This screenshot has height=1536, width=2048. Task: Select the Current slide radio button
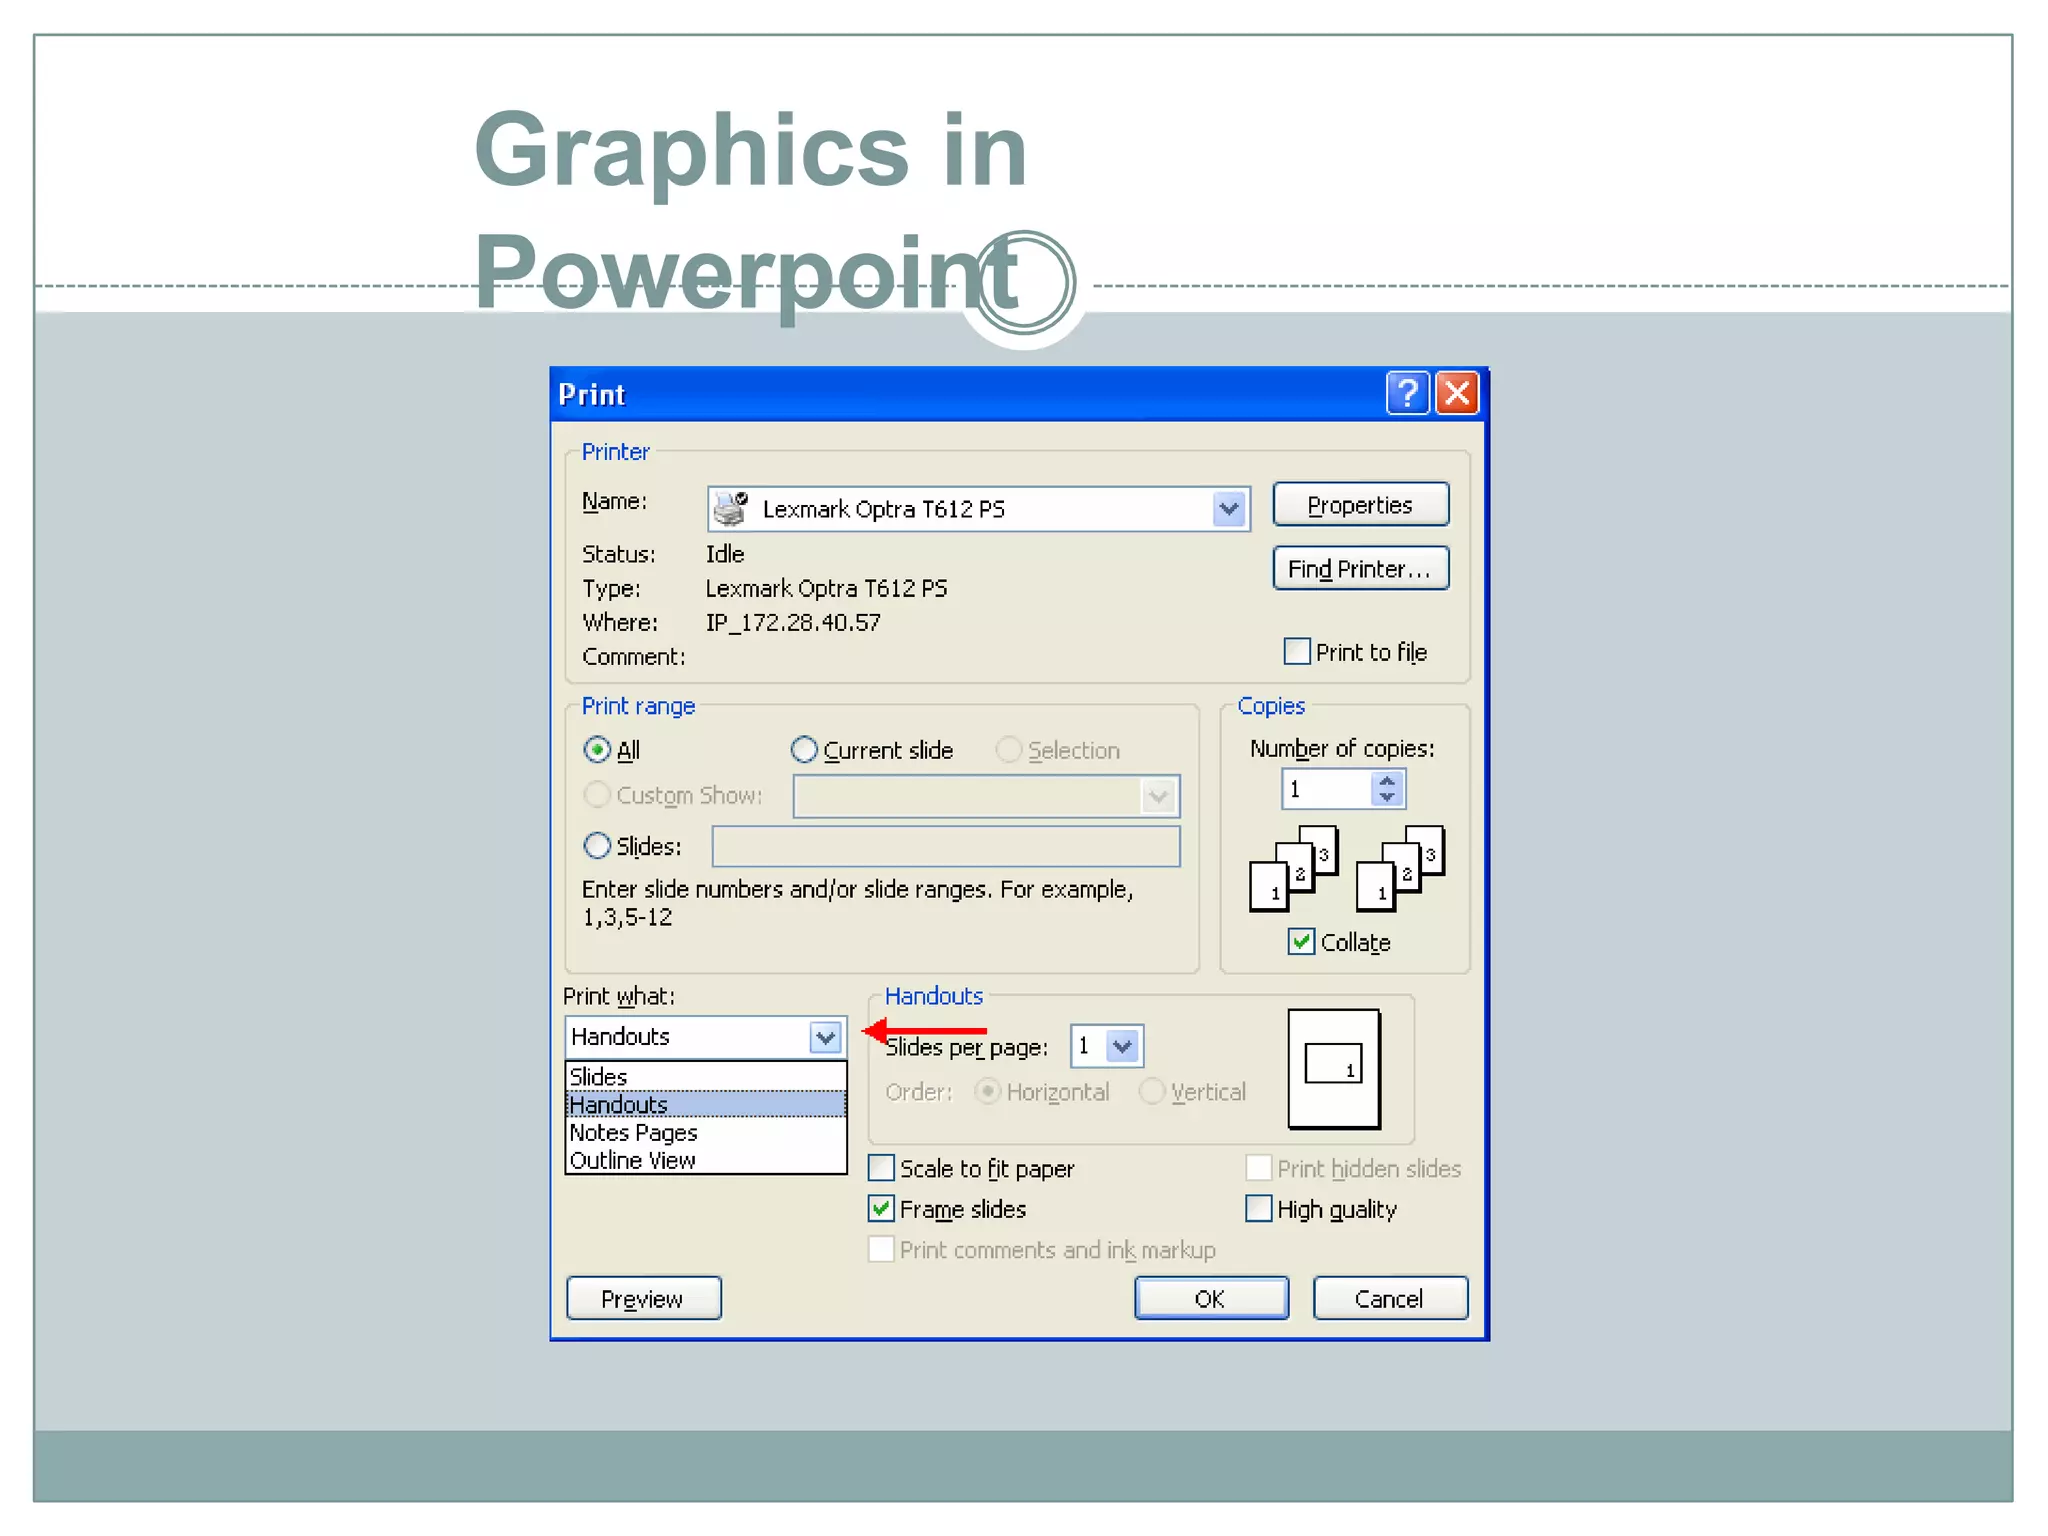804,749
